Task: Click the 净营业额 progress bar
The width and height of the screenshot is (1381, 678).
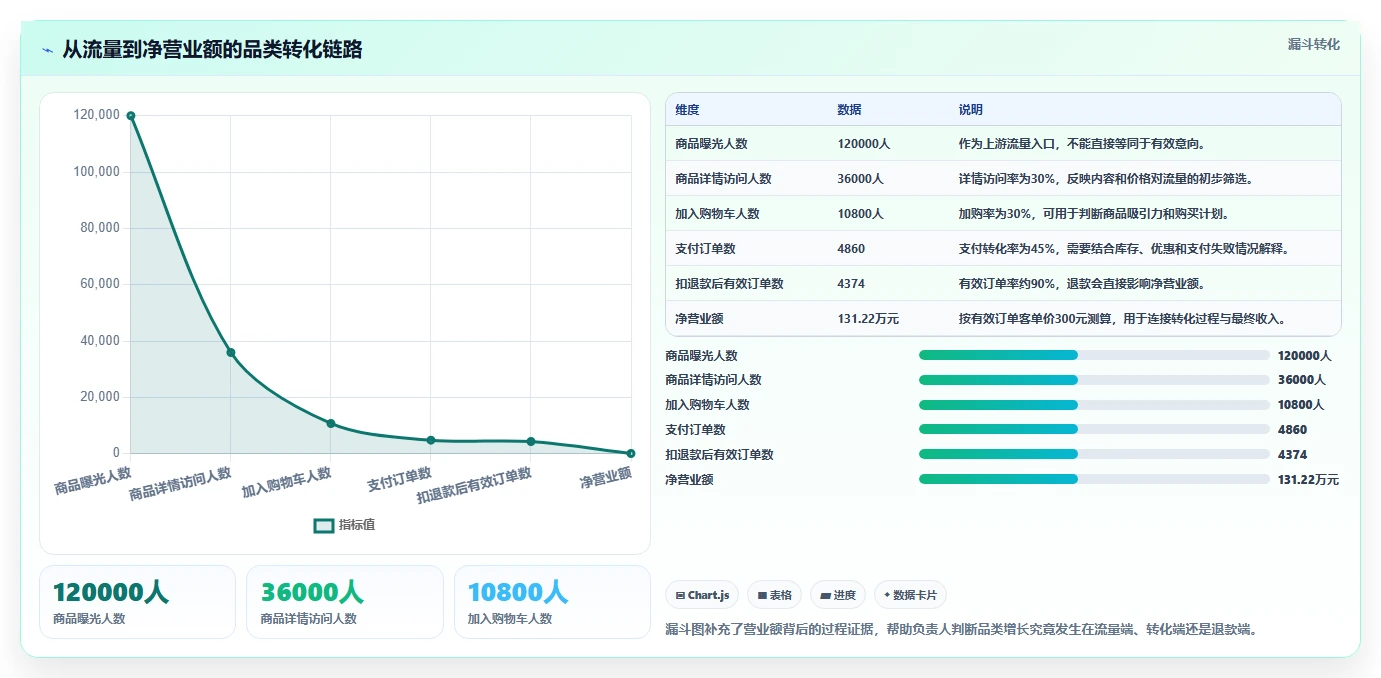Action: (1094, 479)
